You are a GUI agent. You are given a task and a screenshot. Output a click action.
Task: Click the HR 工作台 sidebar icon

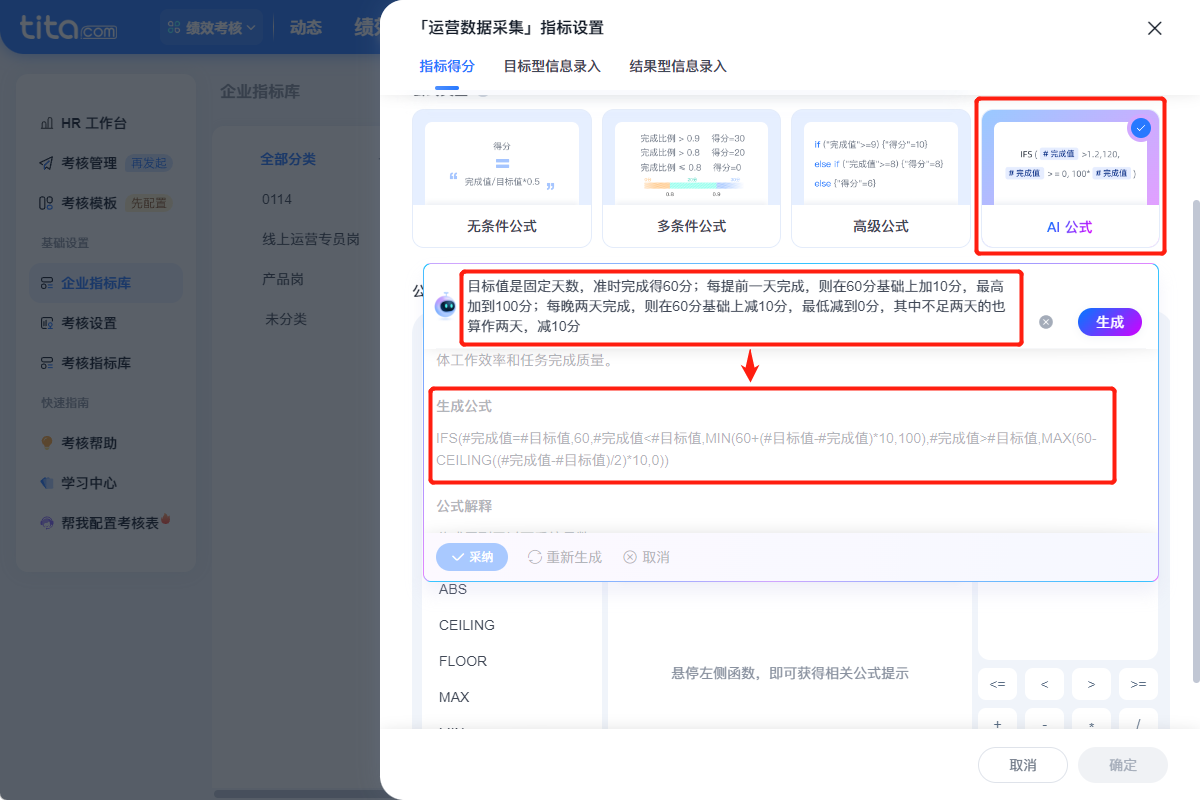[46, 124]
